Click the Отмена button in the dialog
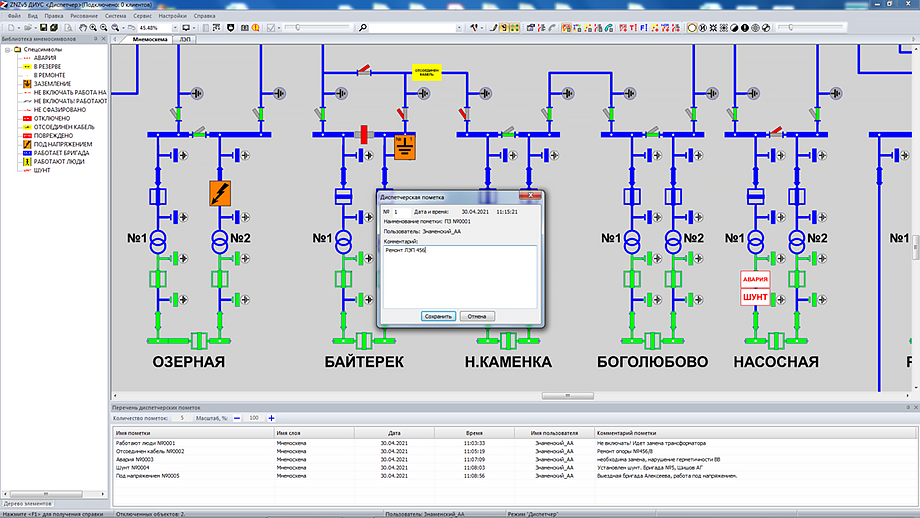 [x=477, y=316]
